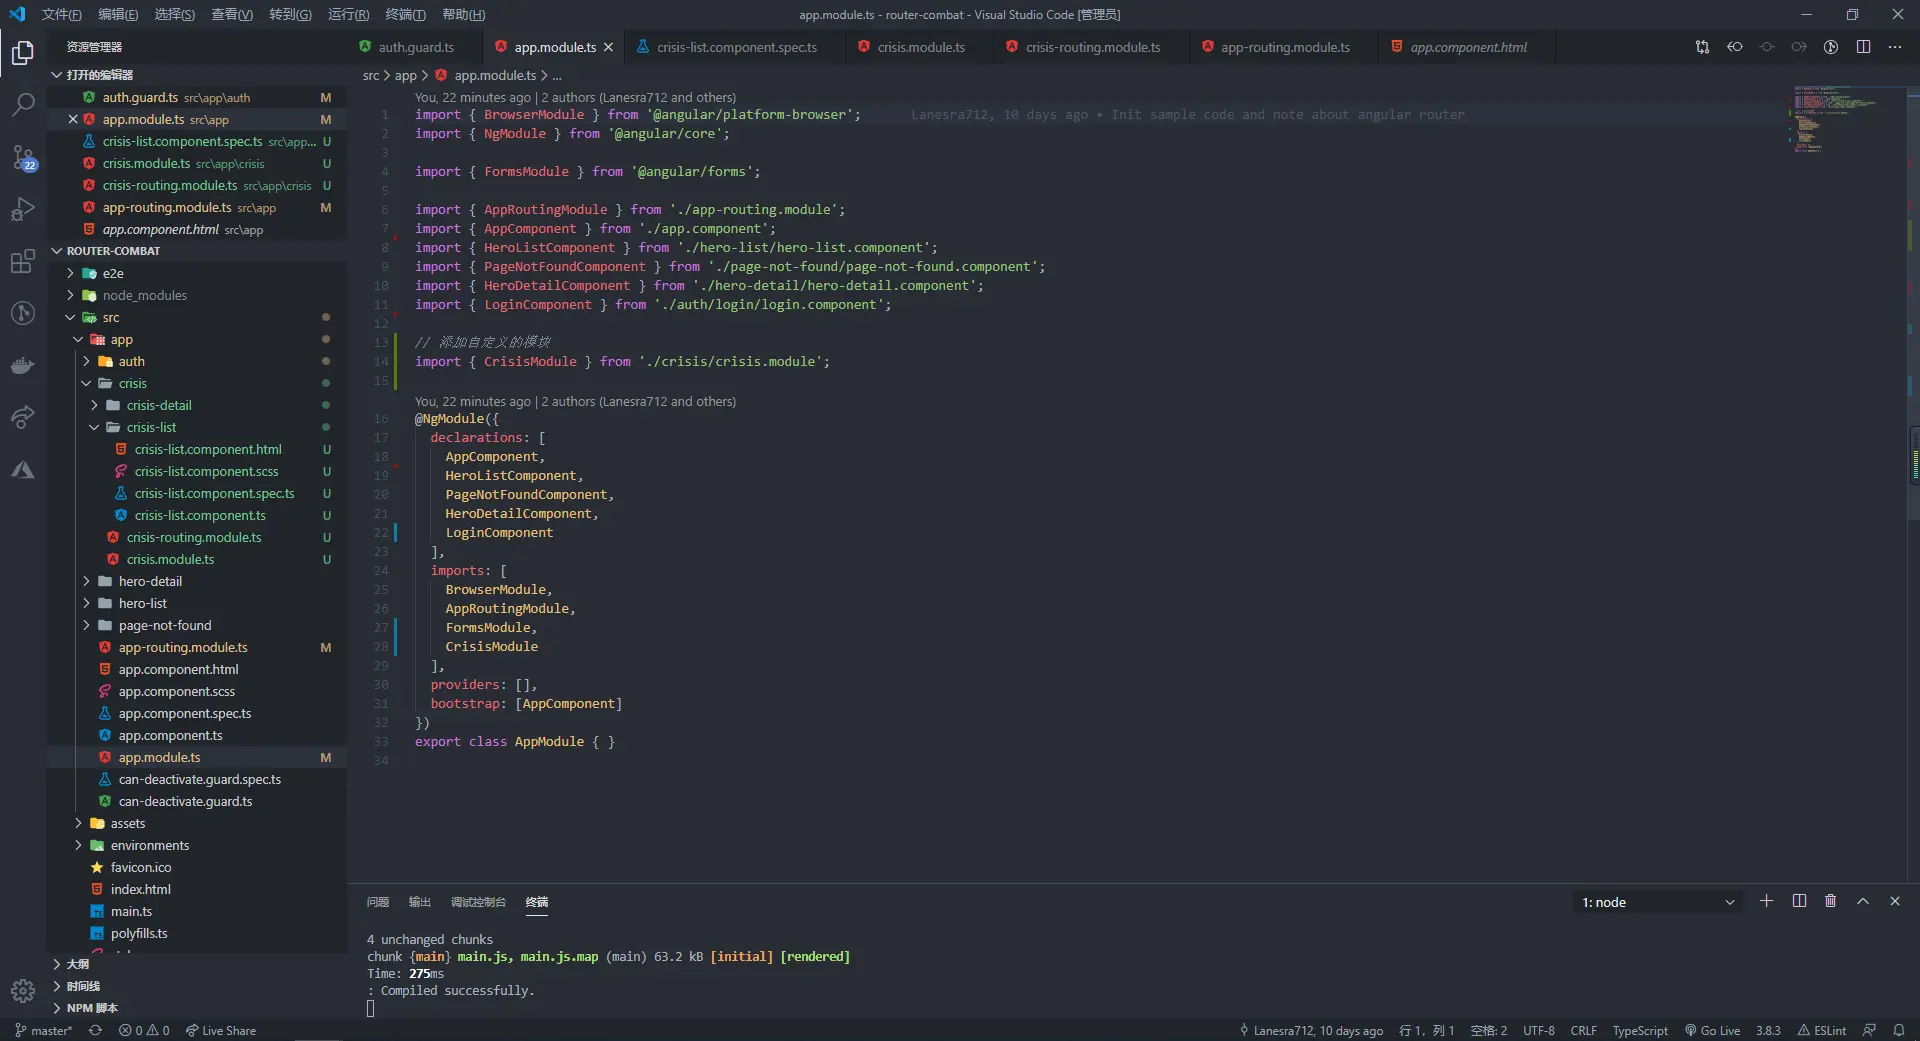Click the ESLint status item
The image size is (1920, 1041).
[x=1822, y=1030]
